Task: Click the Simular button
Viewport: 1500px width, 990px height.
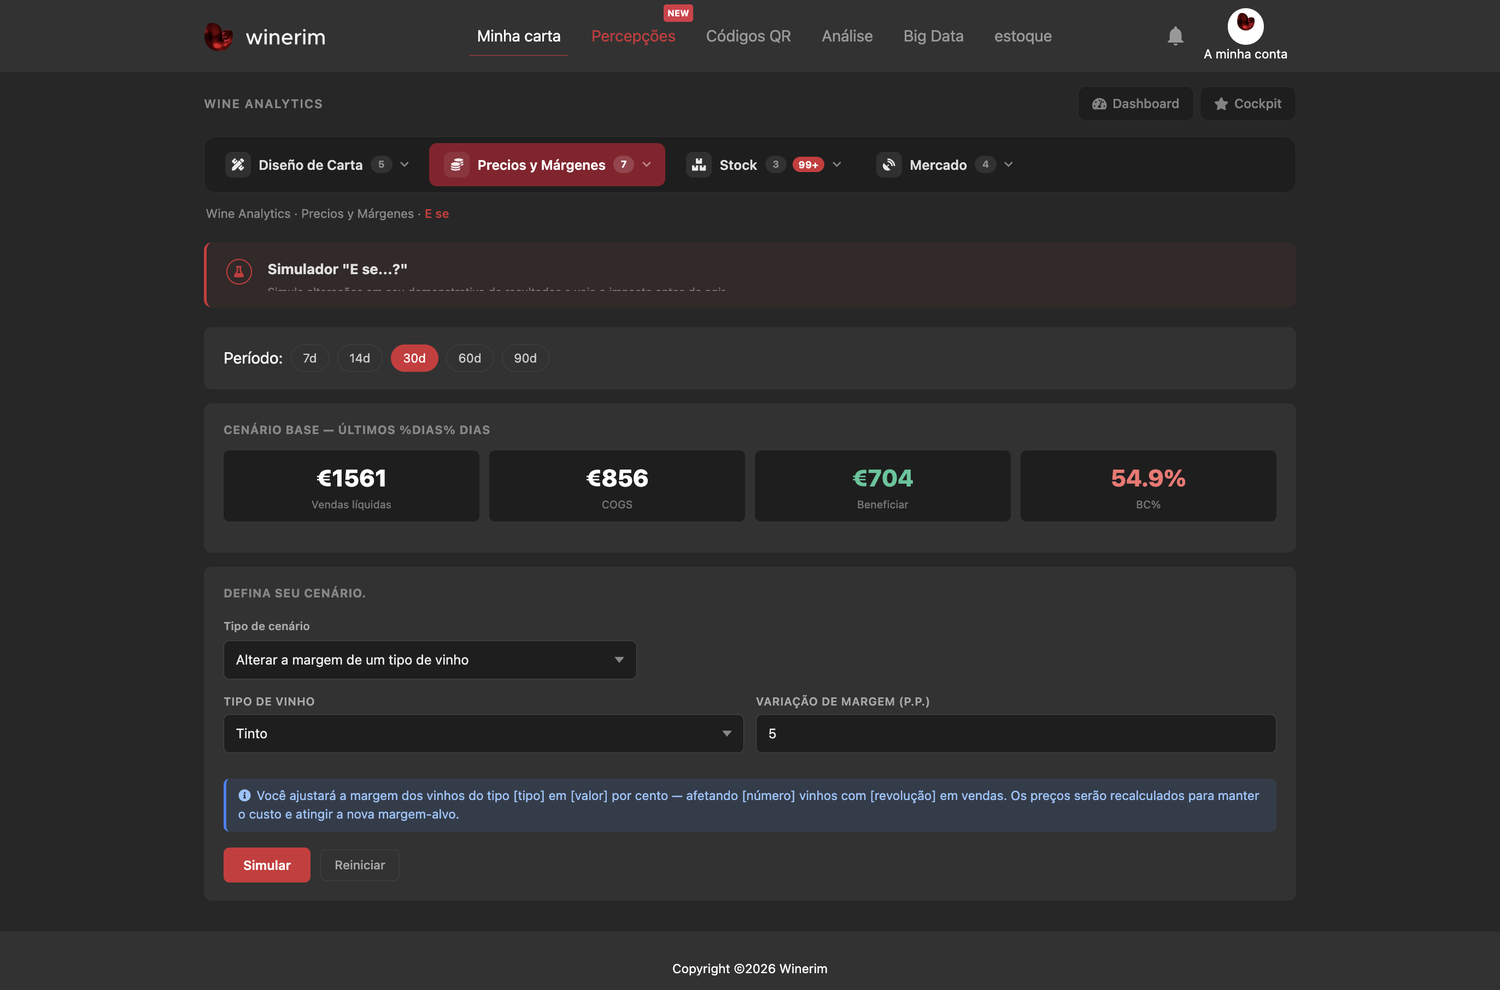Action: (x=267, y=865)
